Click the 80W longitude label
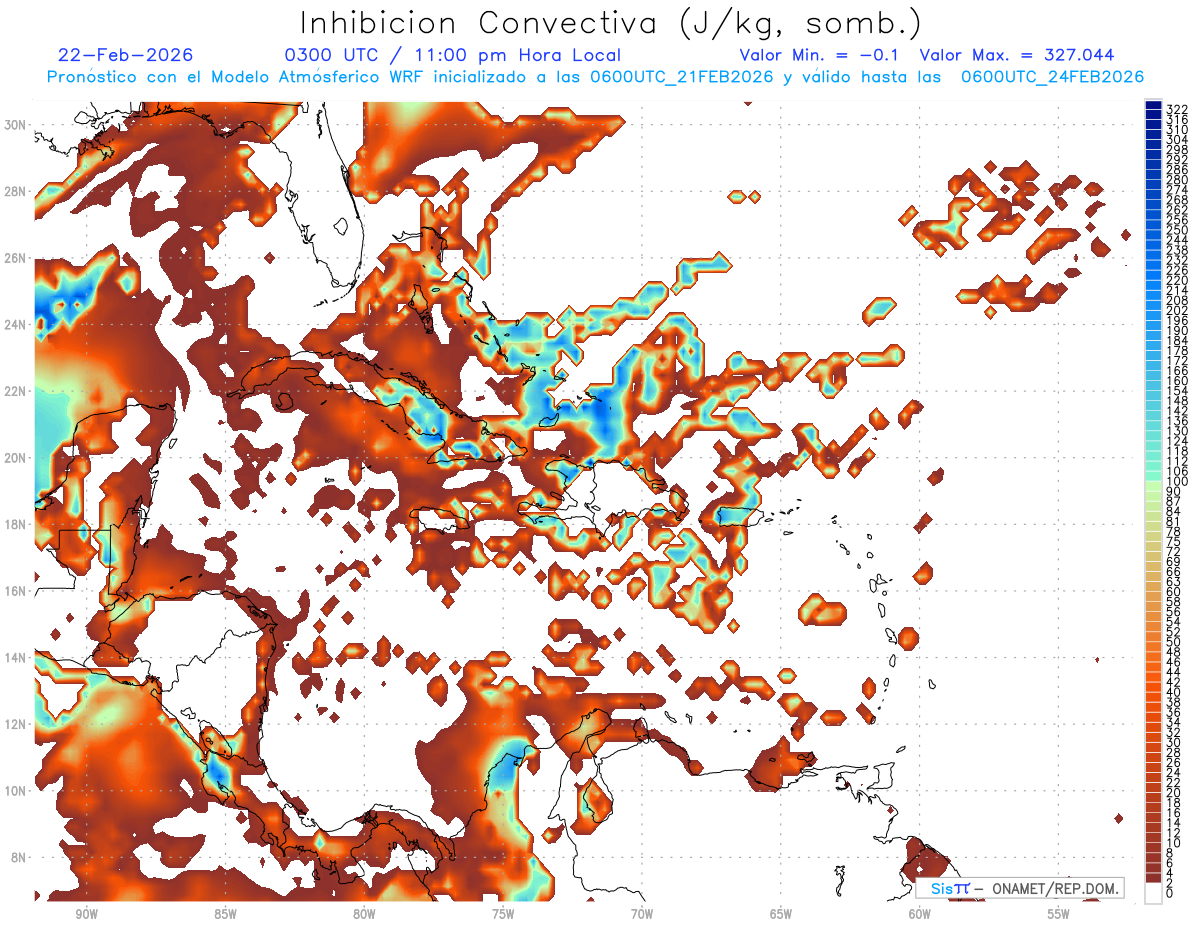 tap(364, 914)
